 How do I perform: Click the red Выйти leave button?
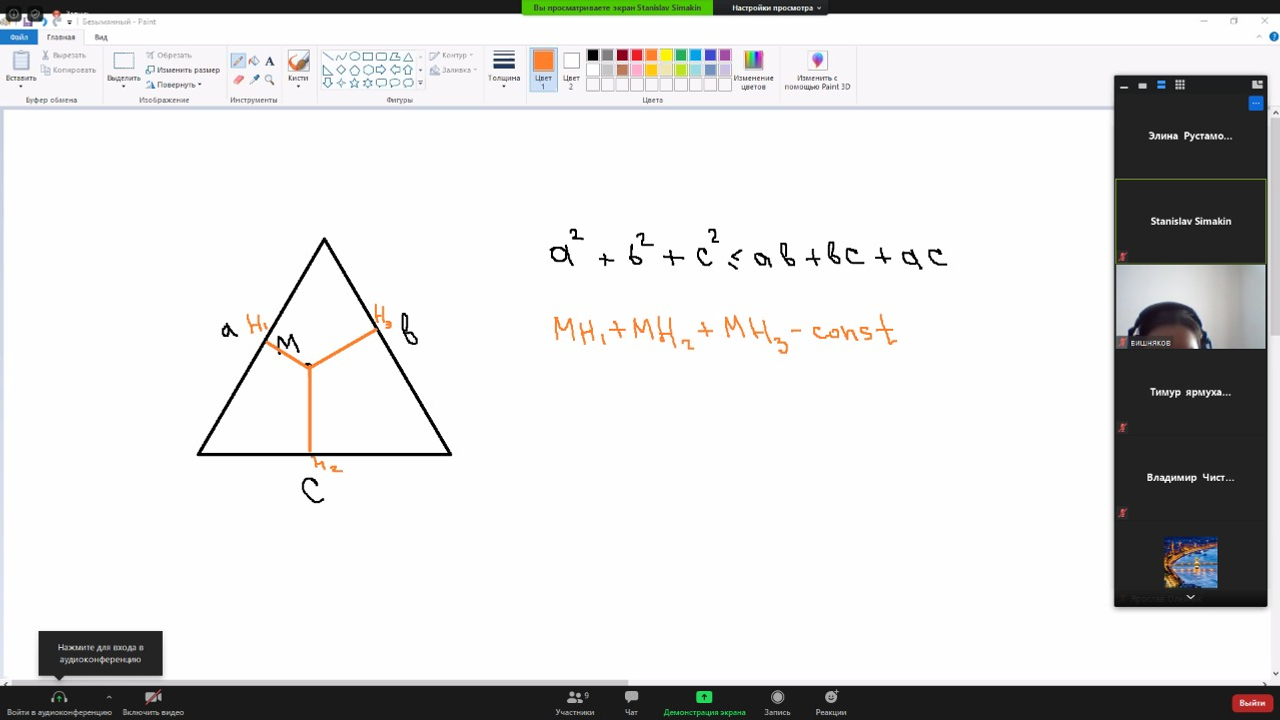pyautogui.click(x=1252, y=703)
